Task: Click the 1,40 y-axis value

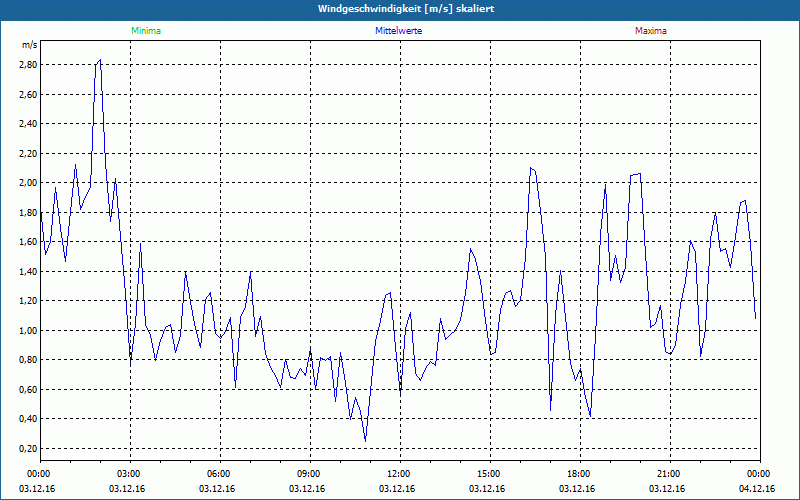Action: [x=29, y=271]
